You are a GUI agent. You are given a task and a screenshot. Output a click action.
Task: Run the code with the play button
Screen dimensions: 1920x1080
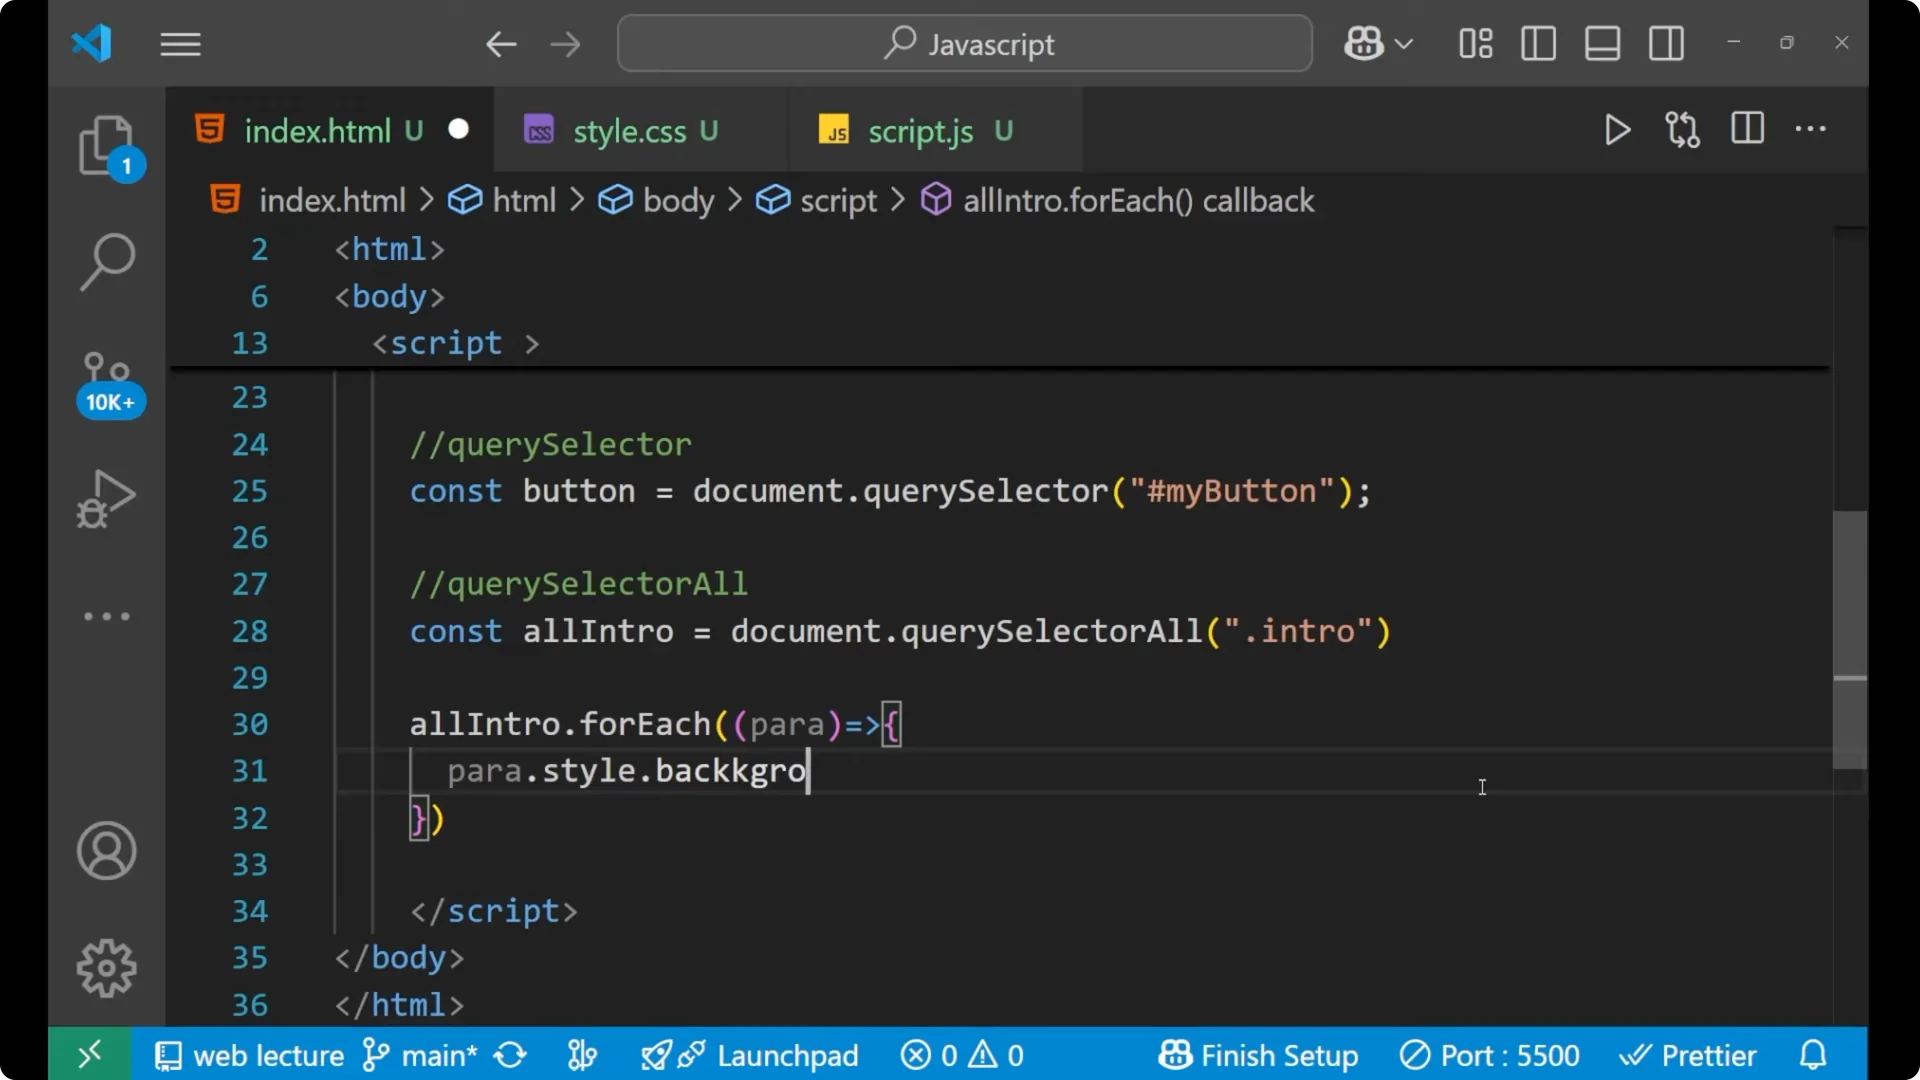[1617, 130]
